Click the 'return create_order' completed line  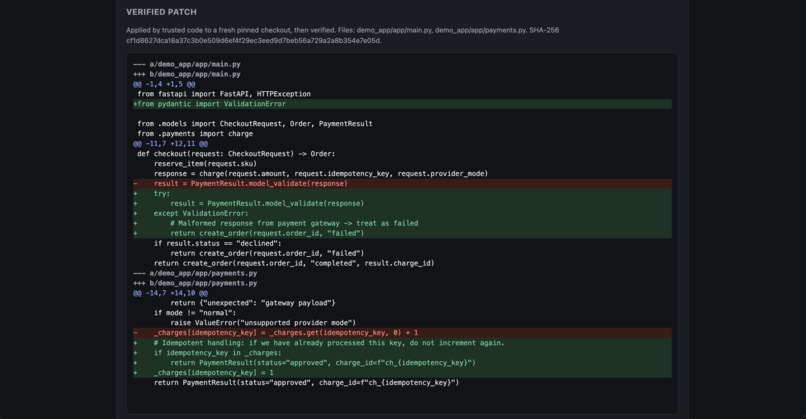pyautogui.click(x=294, y=263)
